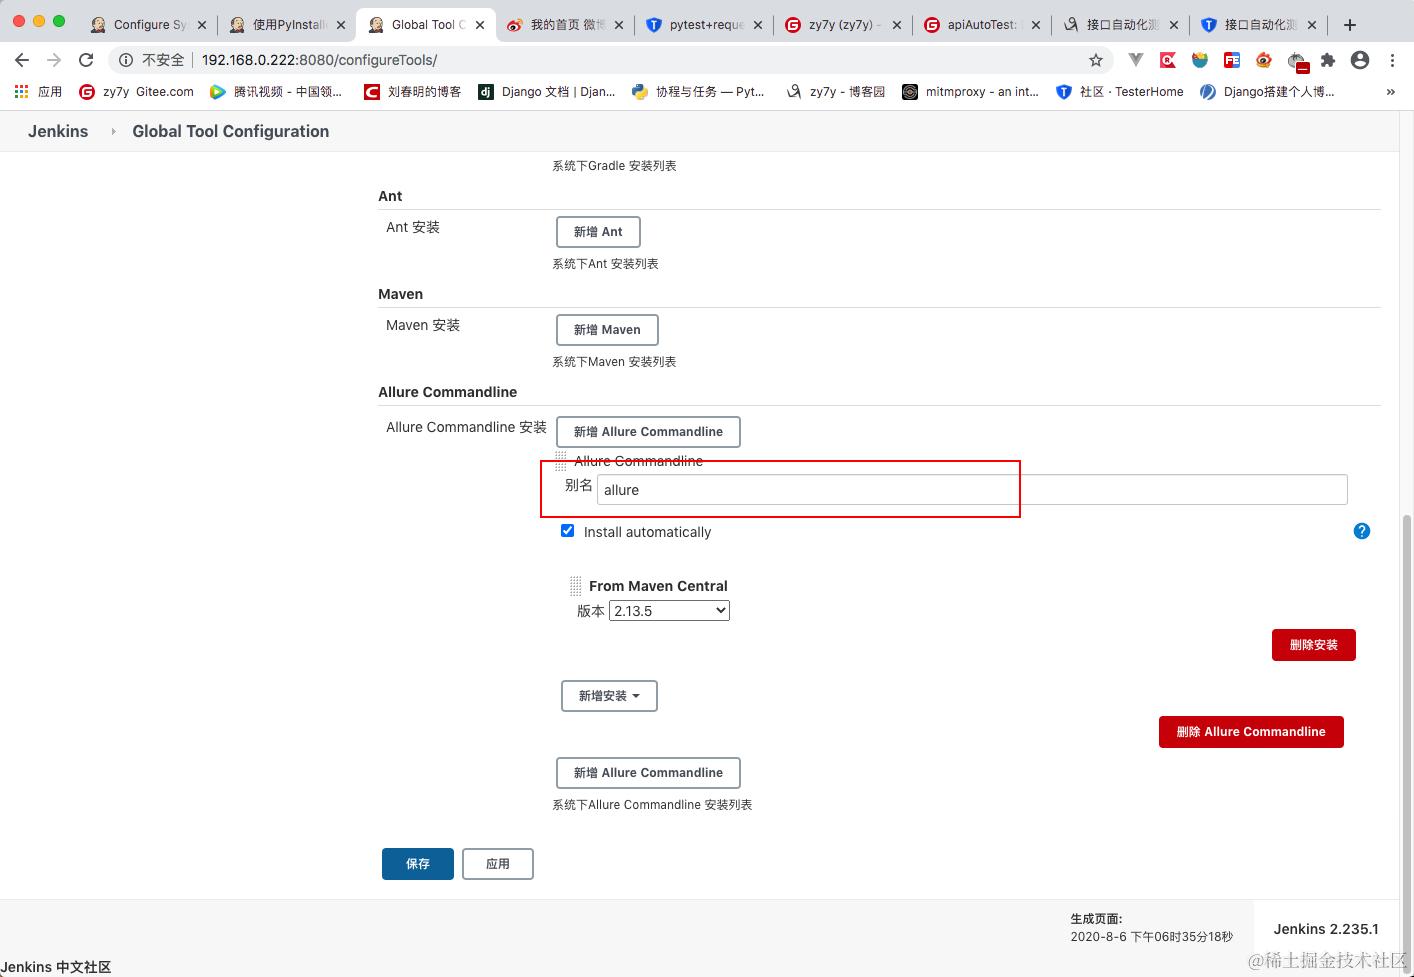Bookmark this page with the star icon
Viewport: 1414px width, 977px height.
(x=1096, y=60)
